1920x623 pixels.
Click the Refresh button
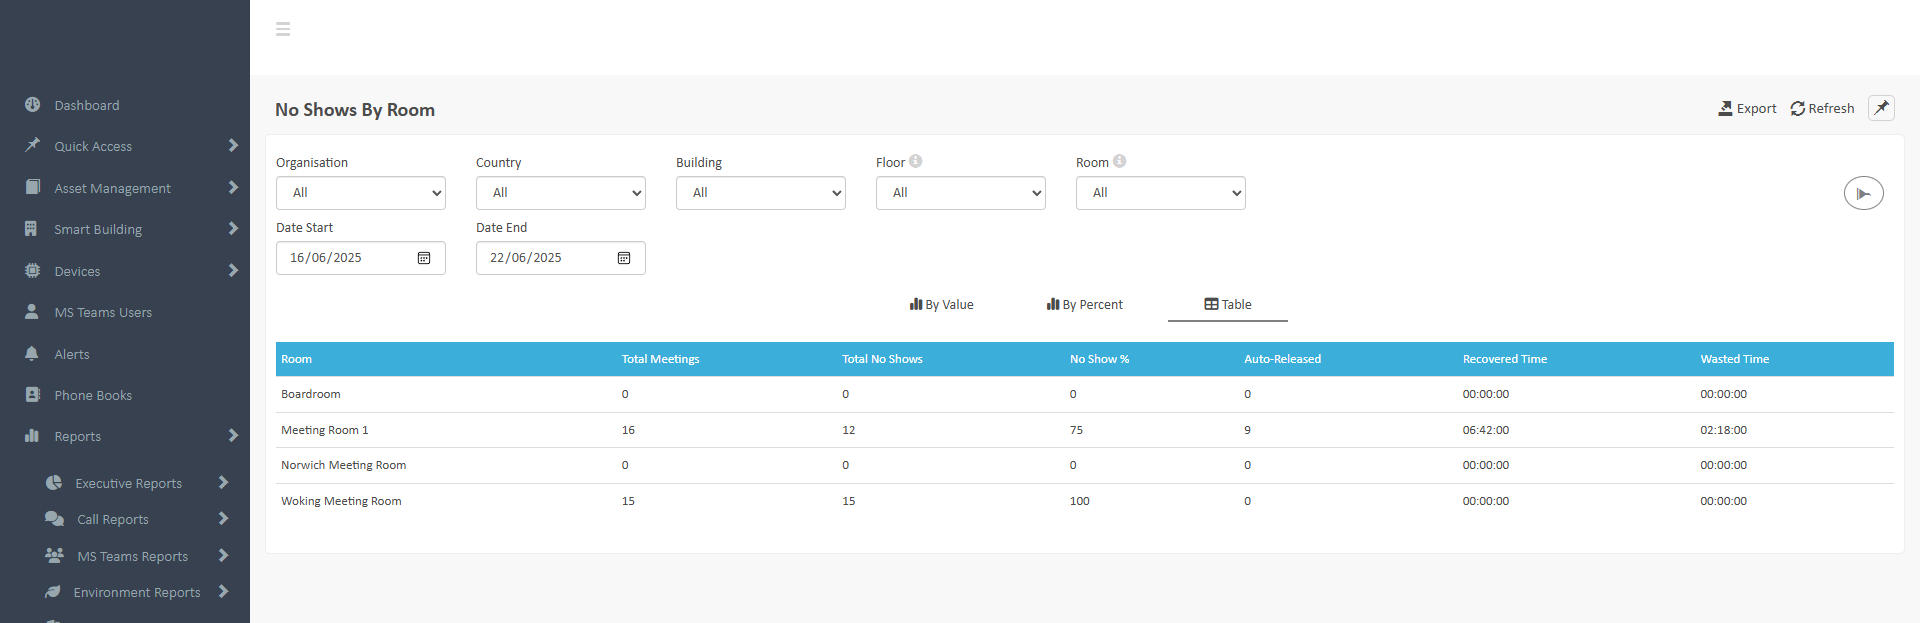pyautogui.click(x=1822, y=108)
